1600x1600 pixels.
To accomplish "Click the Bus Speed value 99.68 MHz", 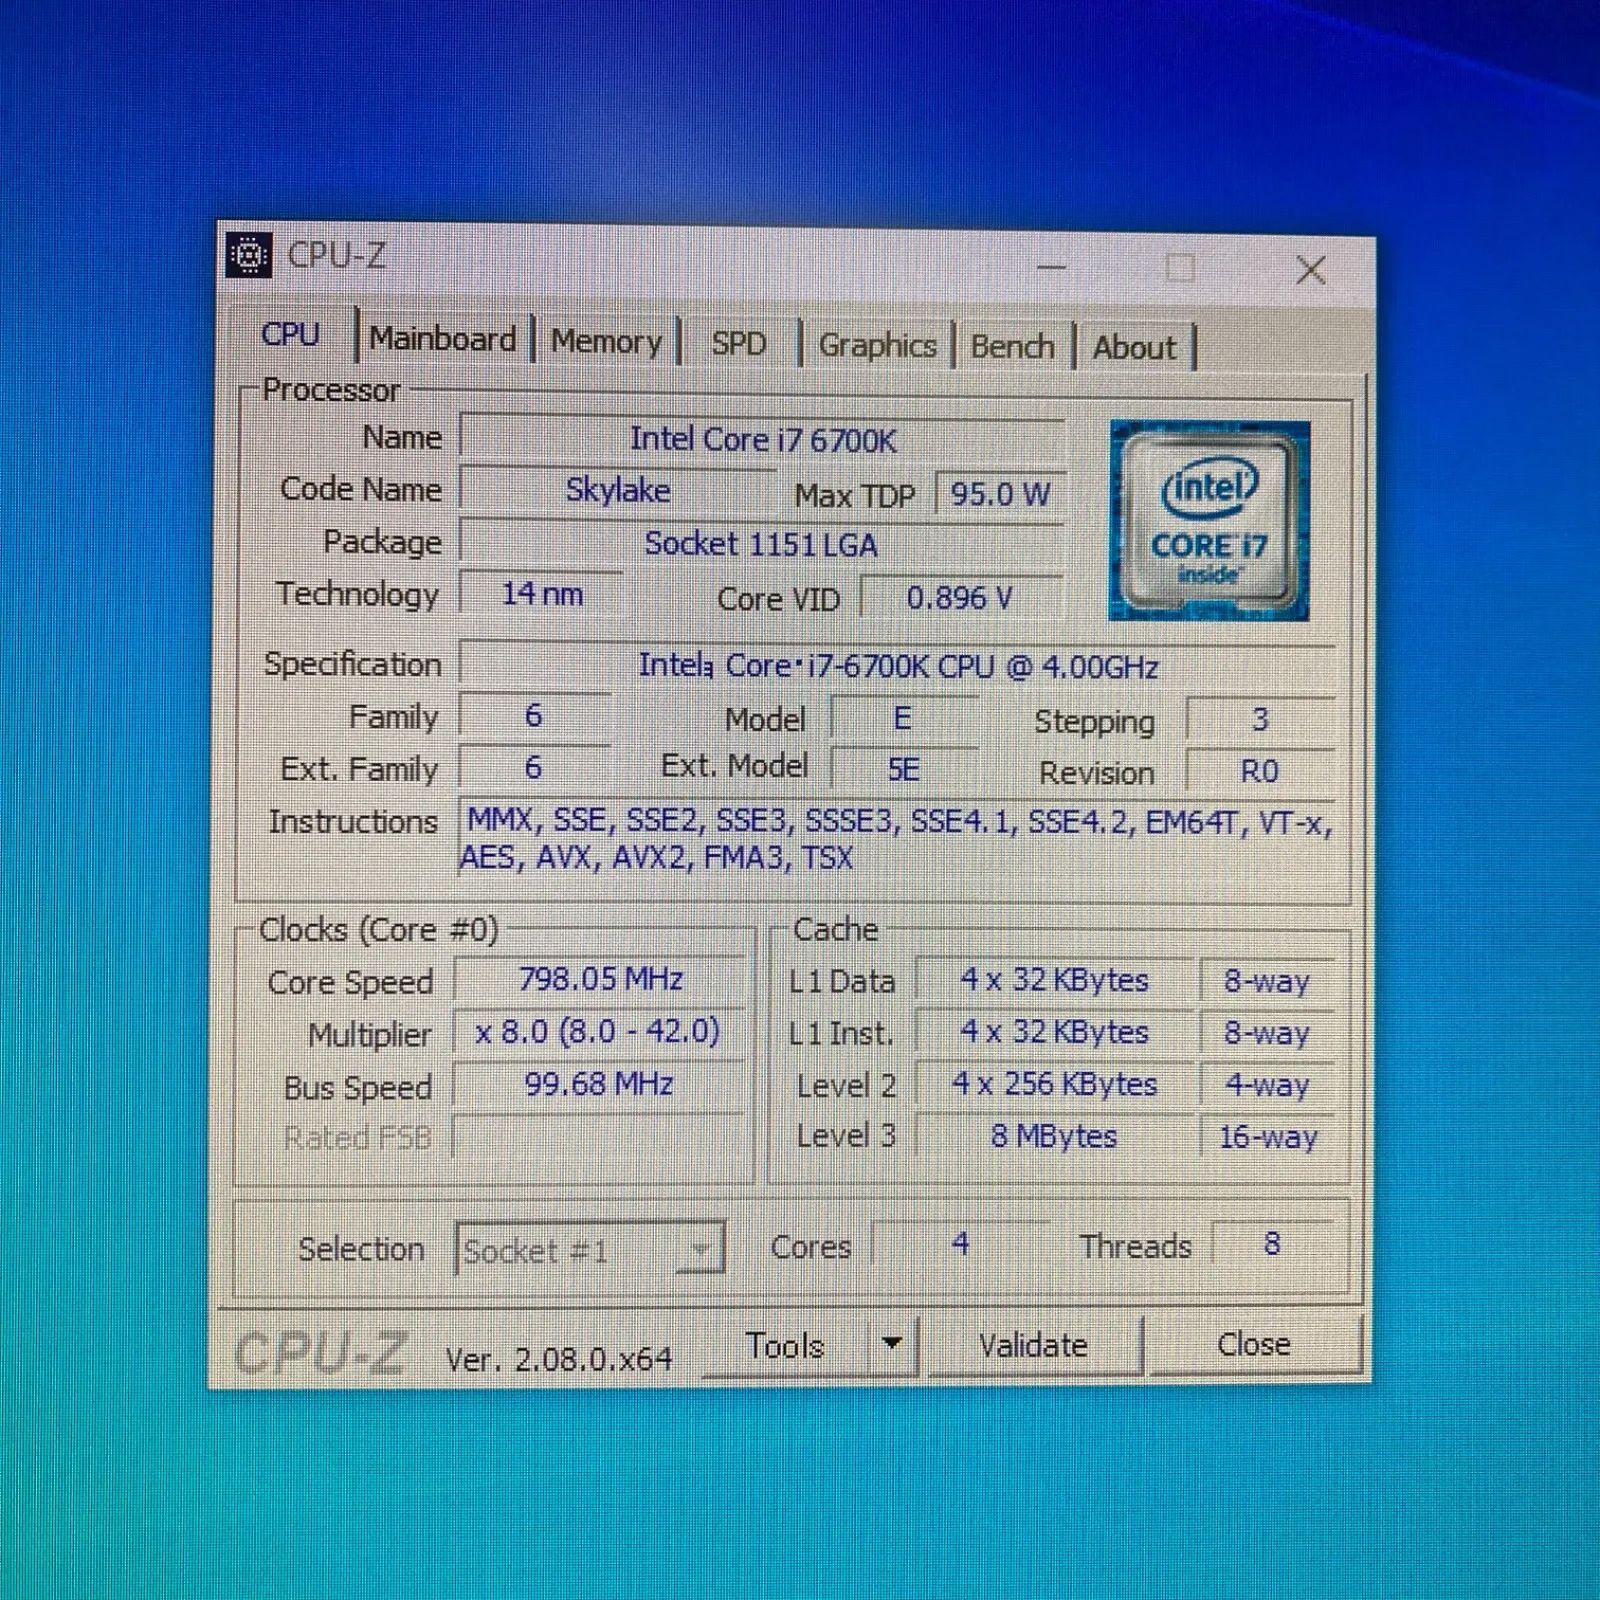I will (599, 1084).
